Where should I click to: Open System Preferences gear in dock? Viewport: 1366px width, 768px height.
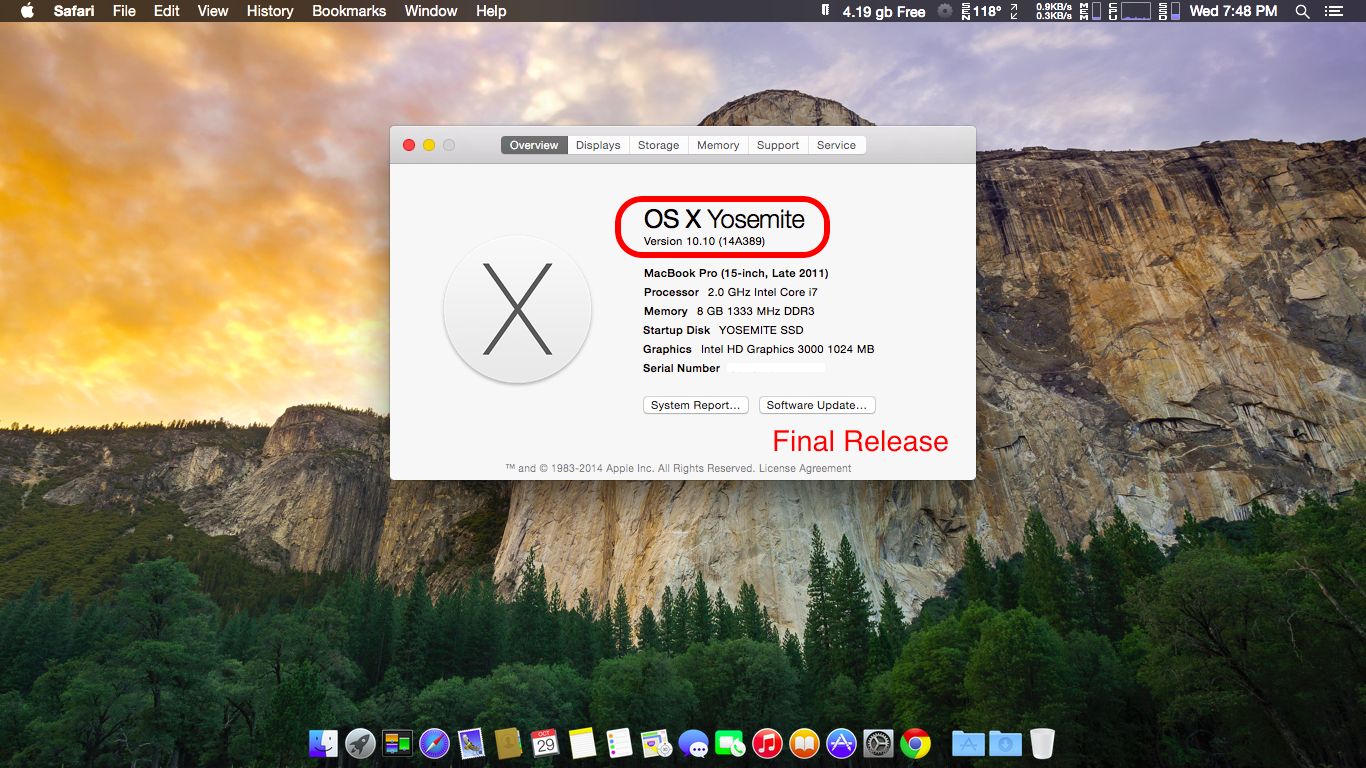[878, 743]
